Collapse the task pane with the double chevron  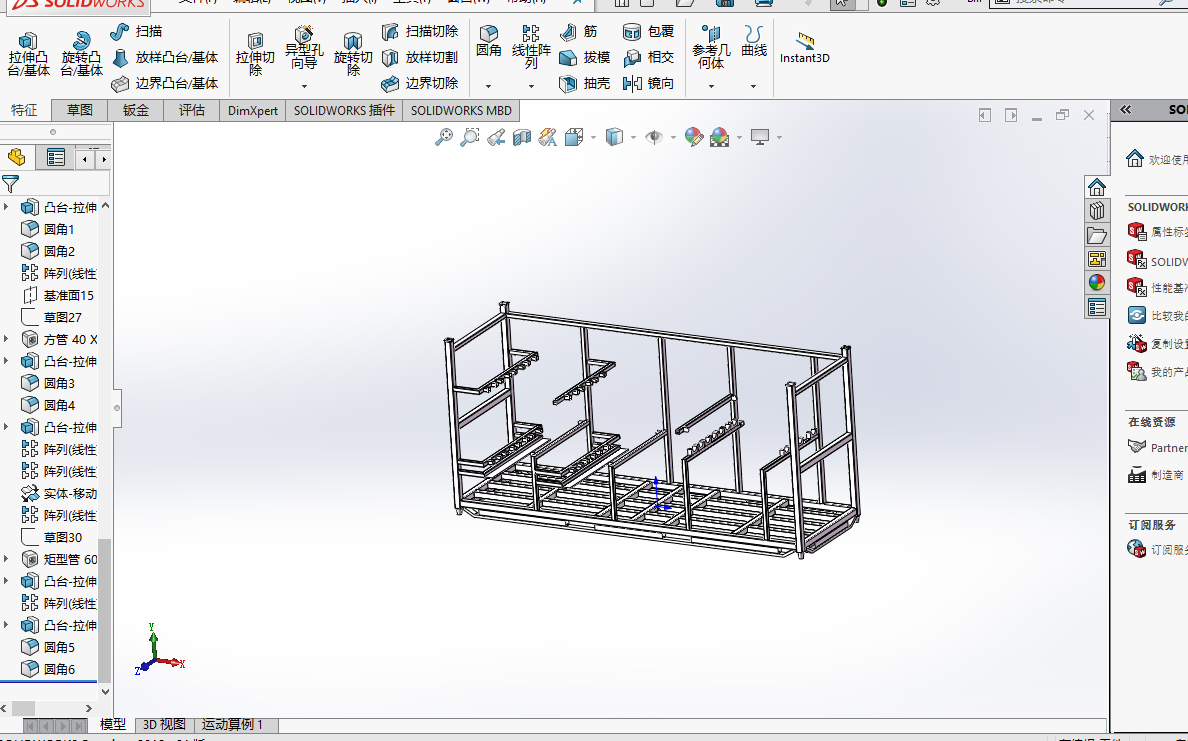click(1126, 110)
